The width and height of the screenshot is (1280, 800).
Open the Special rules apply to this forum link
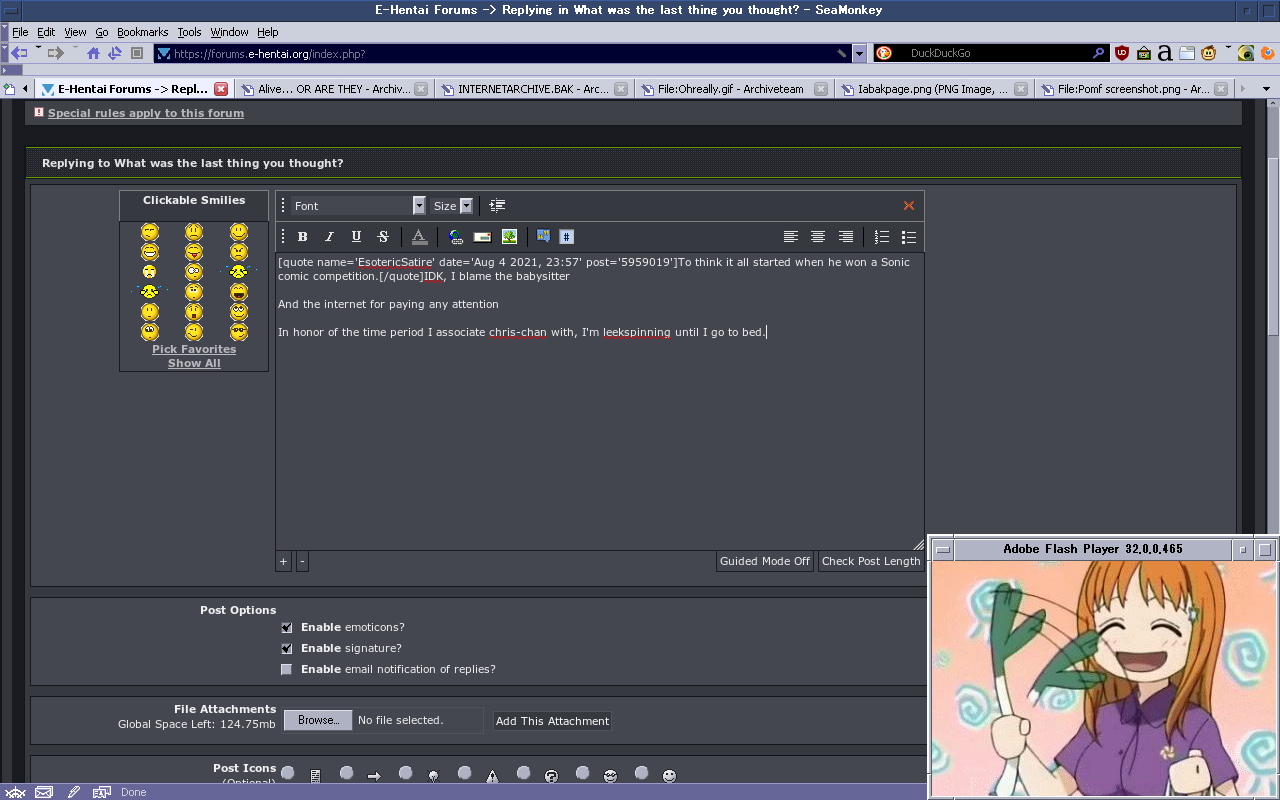click(x=146, y=114)
